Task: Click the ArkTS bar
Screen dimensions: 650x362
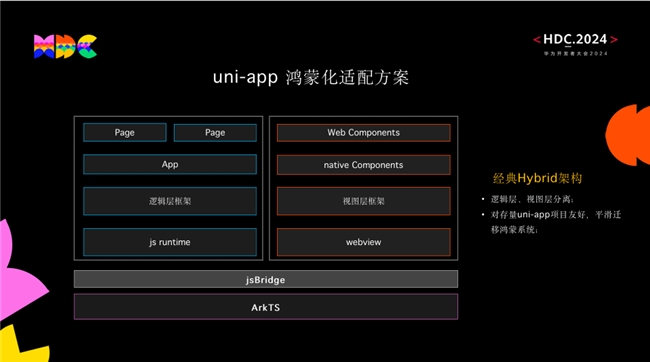Action: [x=266, y=307]
